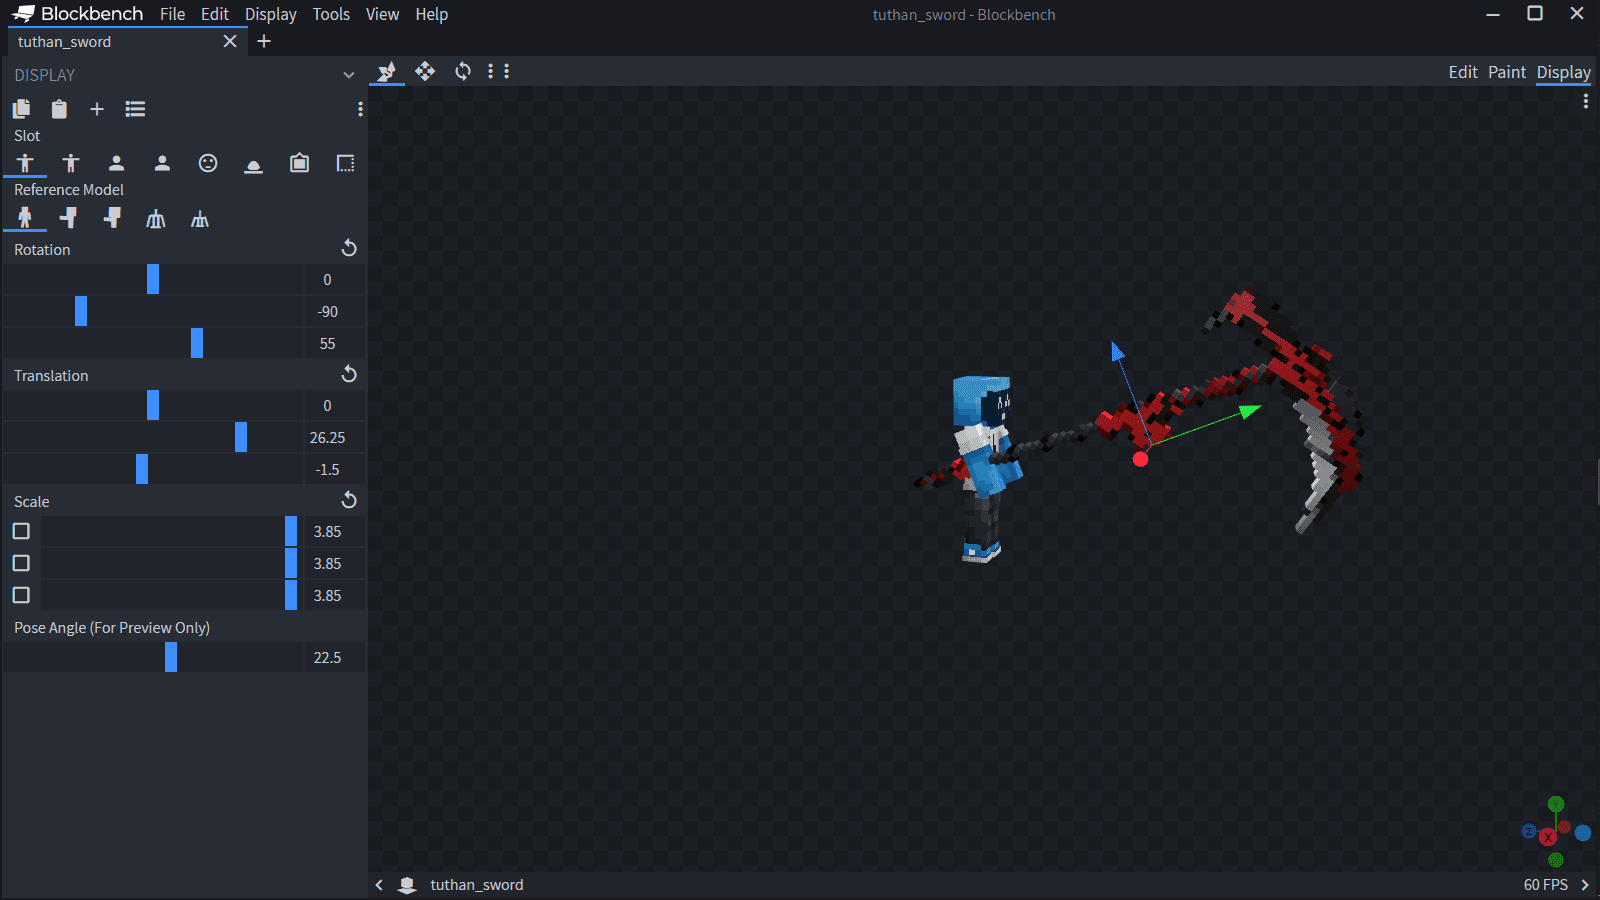
Task: Open the Tools menu
Action: (x=331, y=14)
